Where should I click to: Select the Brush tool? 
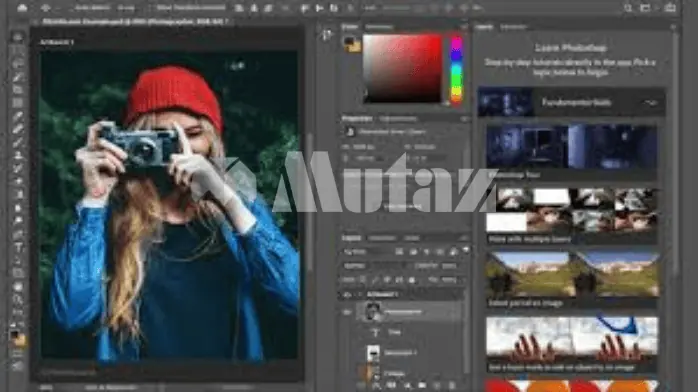(x=18, y=142)
